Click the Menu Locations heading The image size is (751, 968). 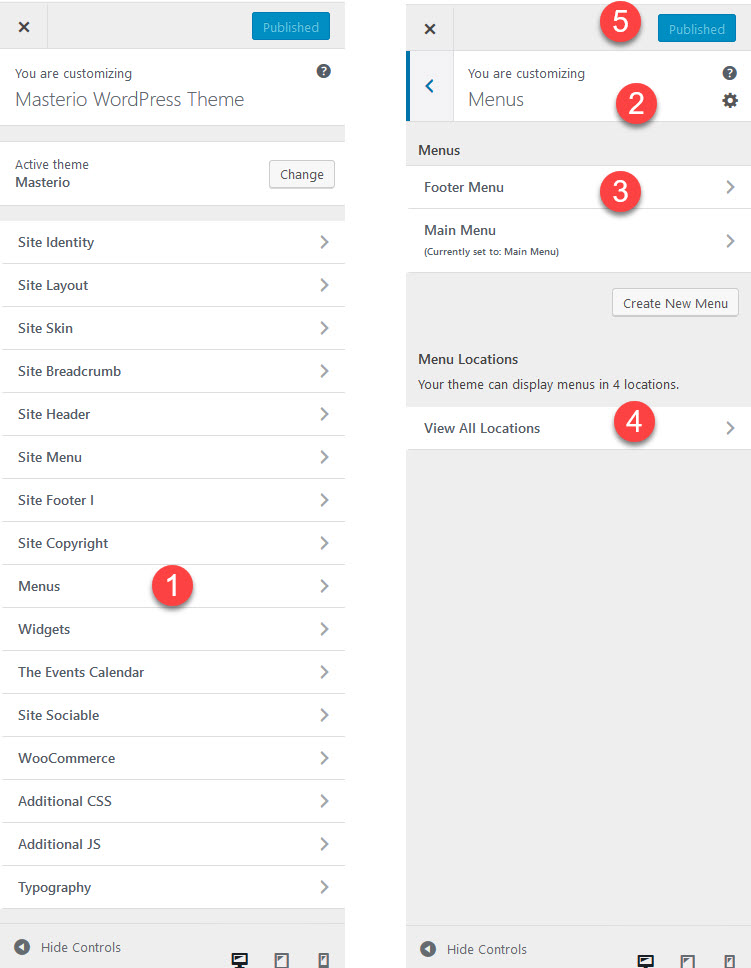coord(468,359)
